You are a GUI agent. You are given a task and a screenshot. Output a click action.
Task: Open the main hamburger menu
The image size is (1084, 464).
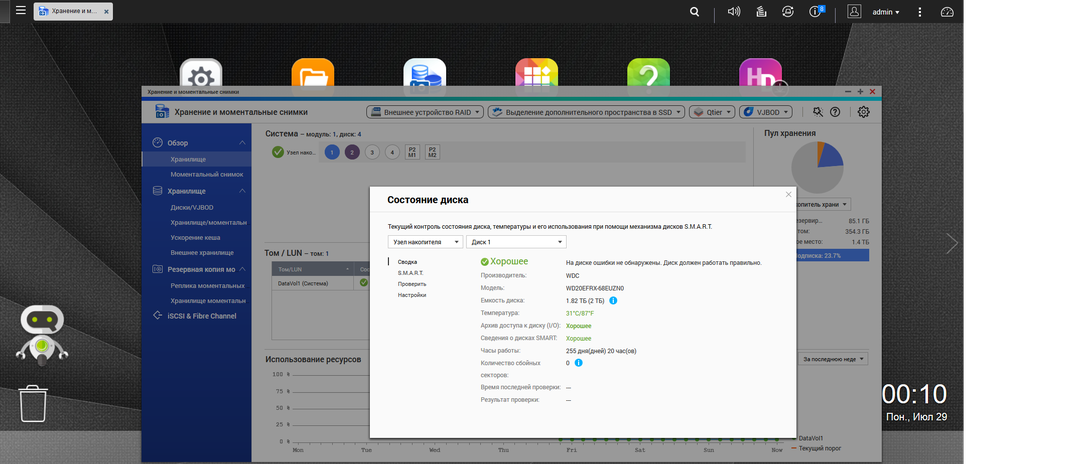(21, 11)
